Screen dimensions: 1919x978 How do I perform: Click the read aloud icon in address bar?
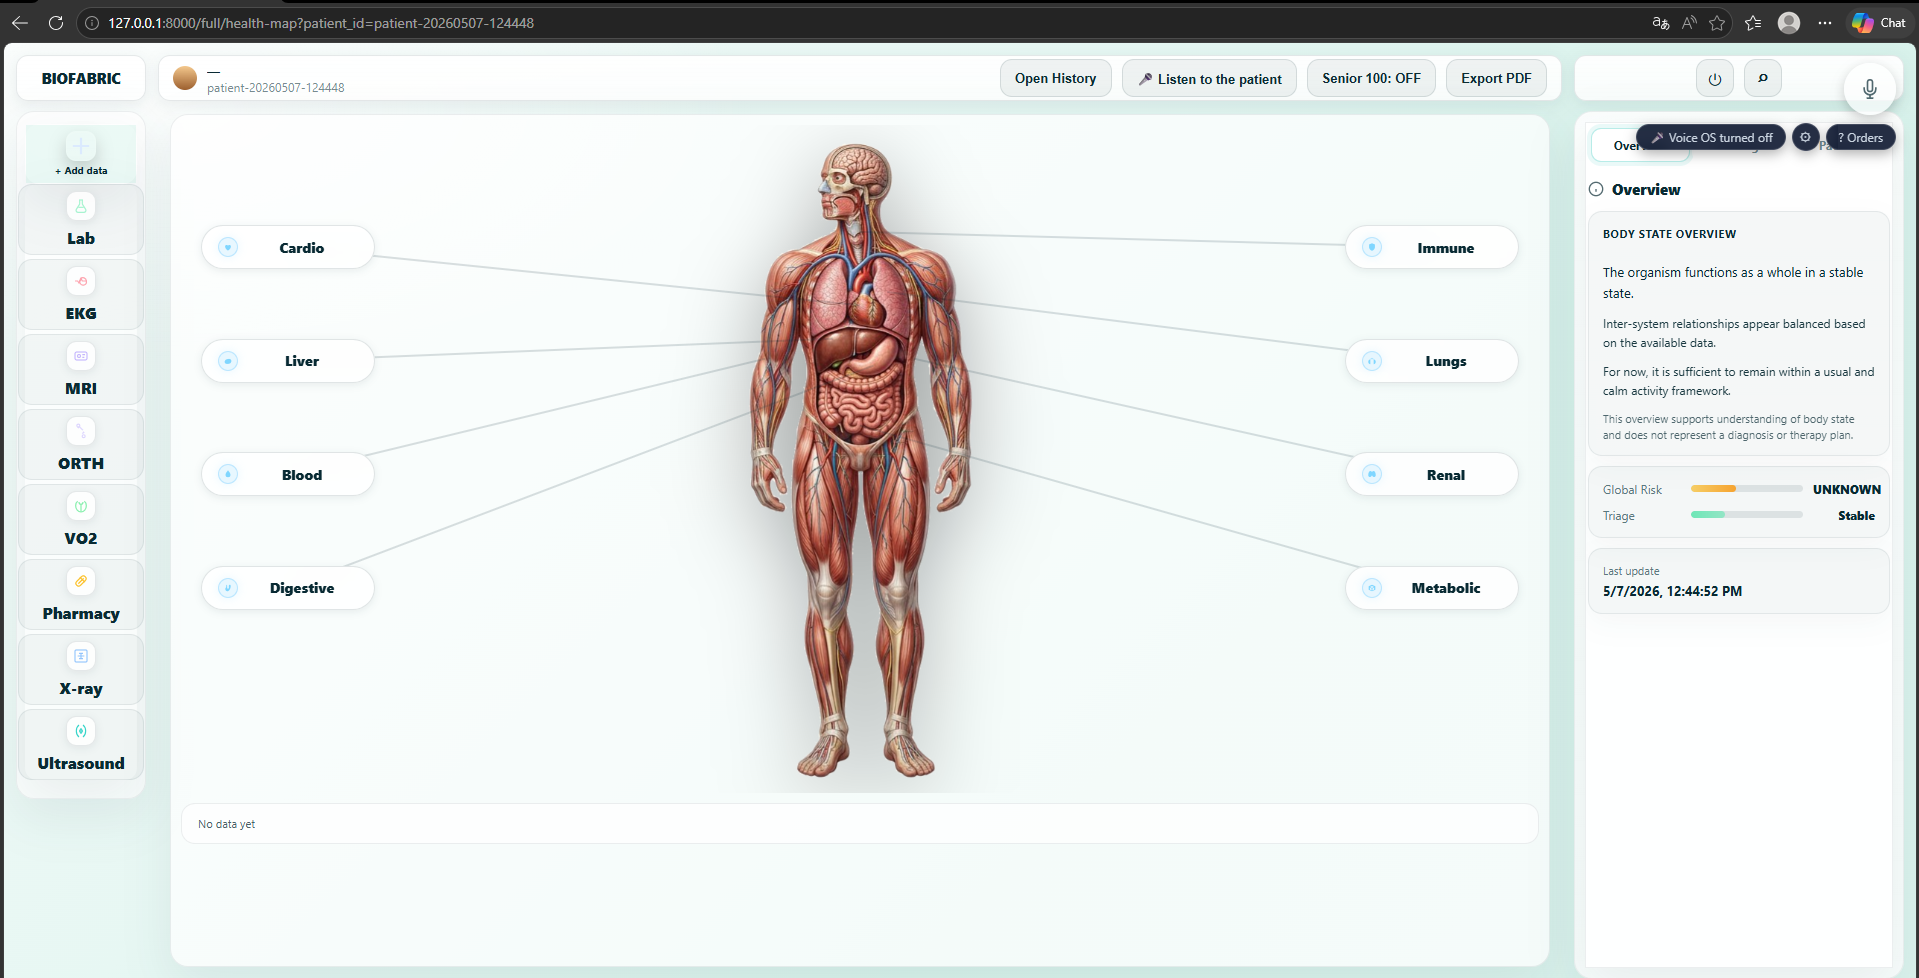coord(1689,23)
